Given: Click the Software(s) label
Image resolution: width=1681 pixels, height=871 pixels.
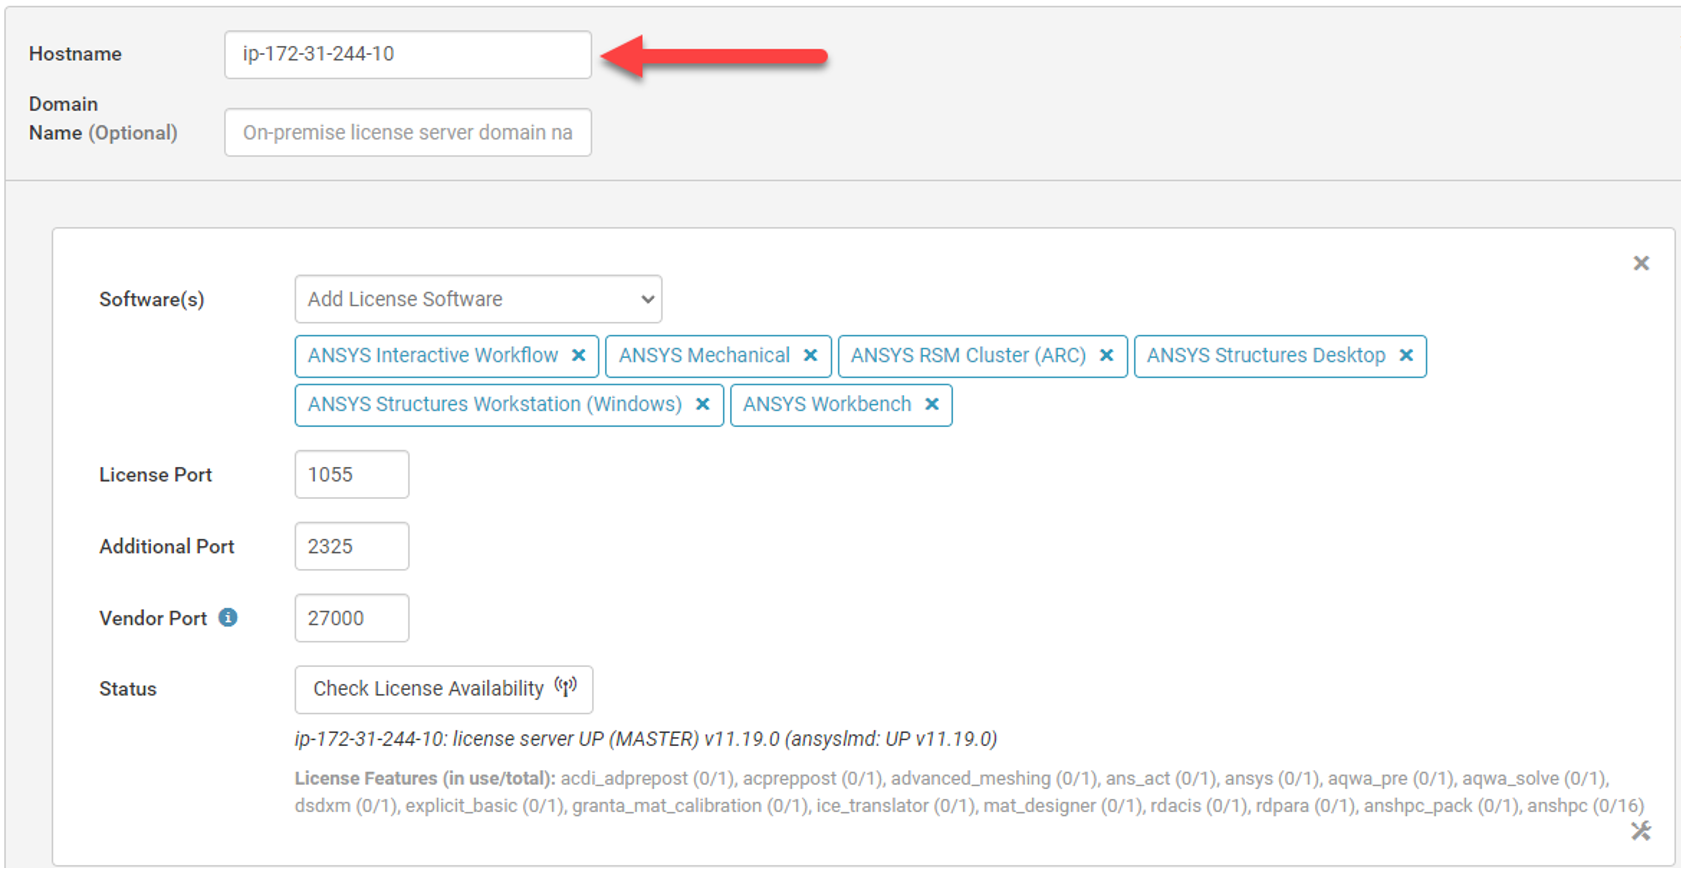Looking at the screenshot, I should (152, 299).
